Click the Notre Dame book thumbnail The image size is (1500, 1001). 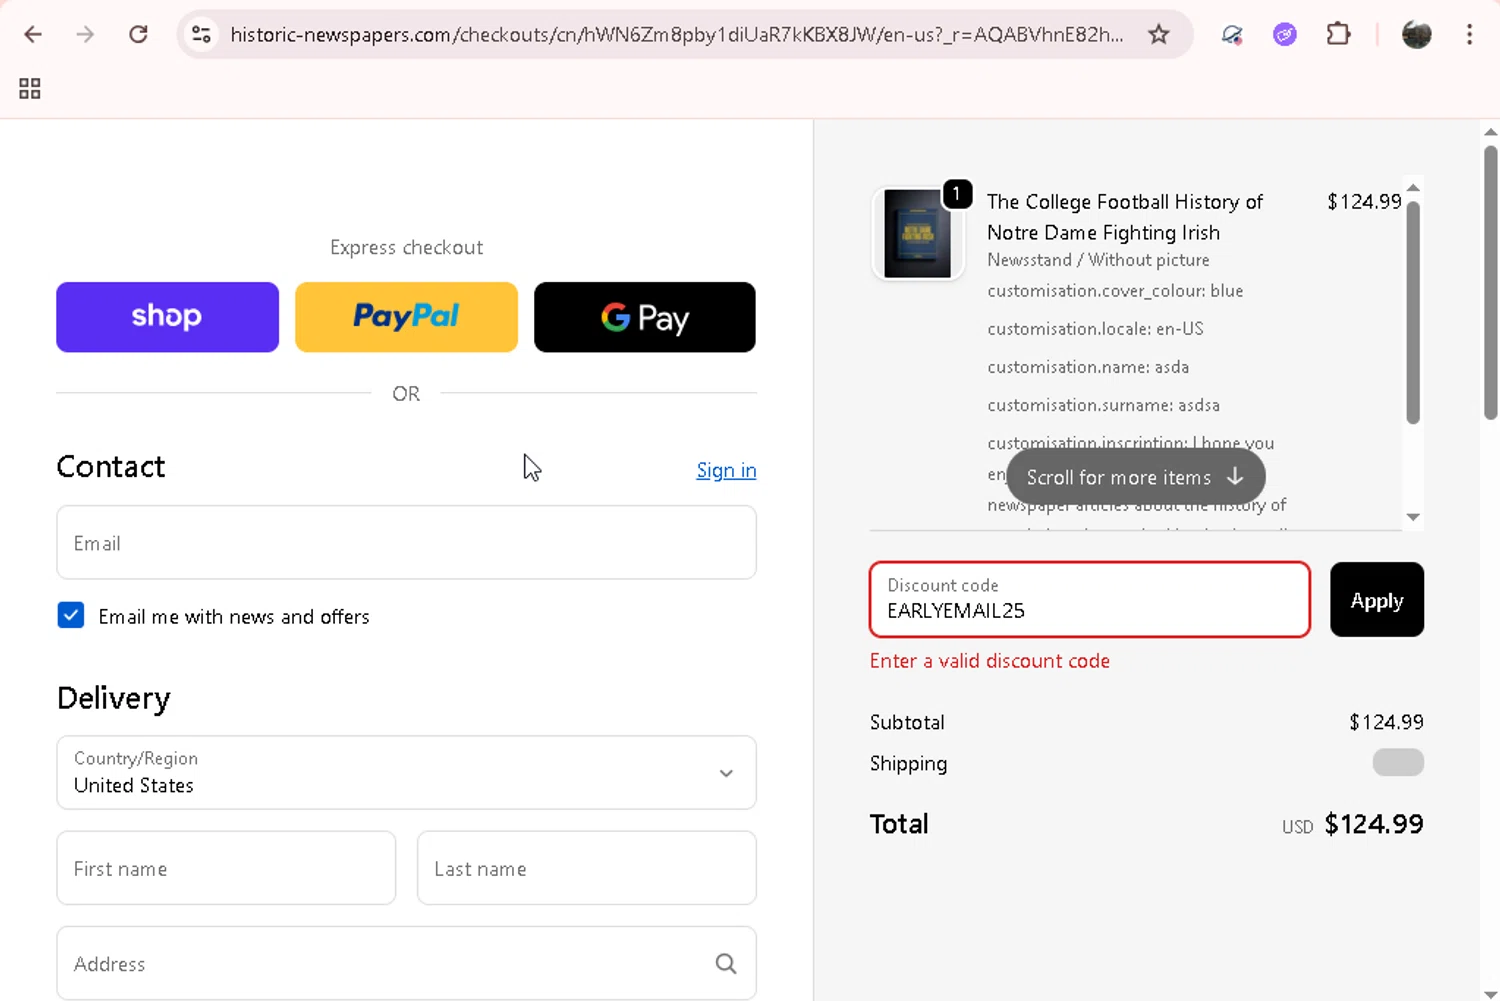click(x=918, y=234)
